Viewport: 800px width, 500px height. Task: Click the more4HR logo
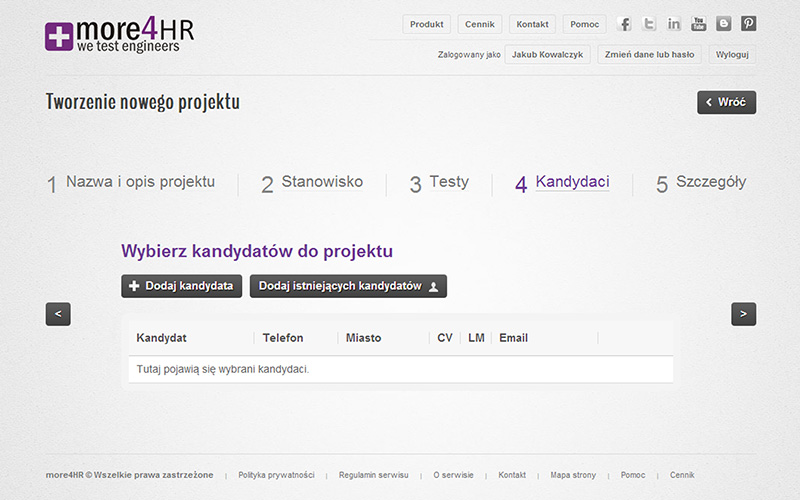tap(119, 35)
